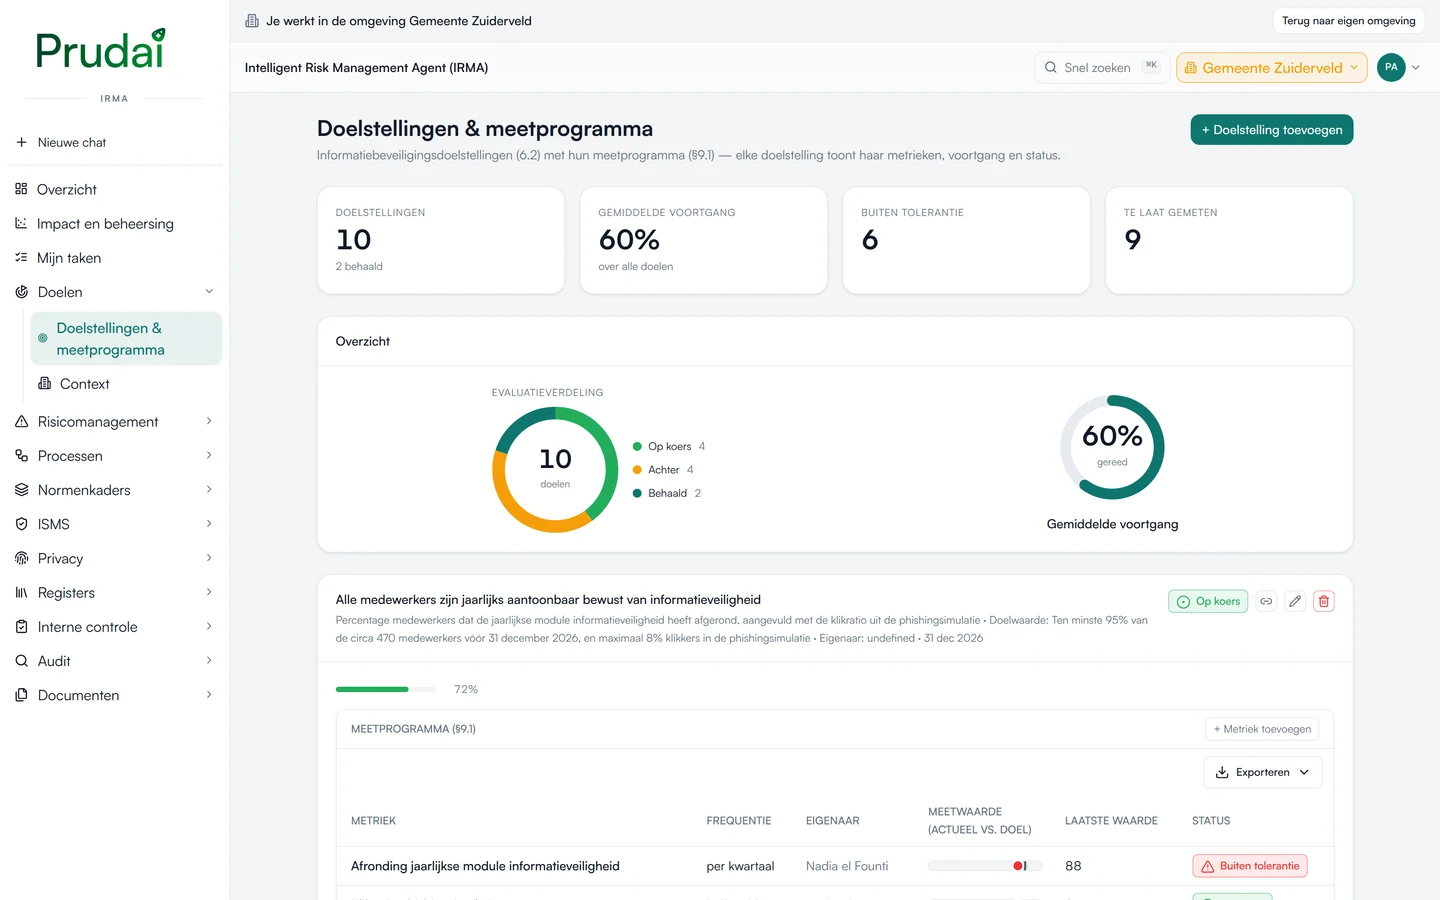The height and width of the screenshot is (900, 1440).
Task: Click the Registers library icon
Action: pyautogui.click(x=21, y=593)
